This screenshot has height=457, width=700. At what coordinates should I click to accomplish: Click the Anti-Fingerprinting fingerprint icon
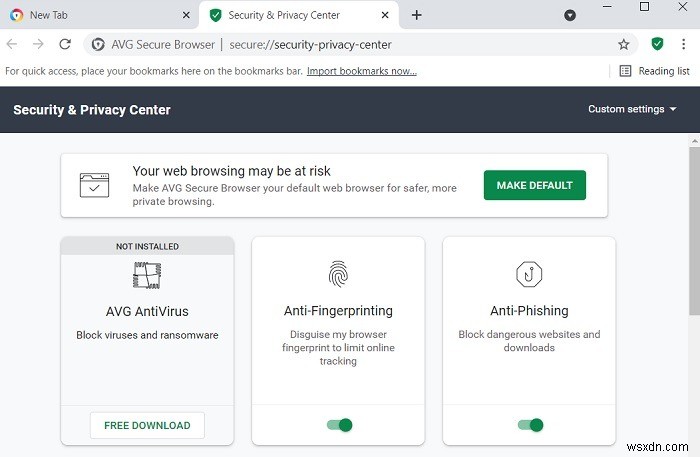click(338, 274)
